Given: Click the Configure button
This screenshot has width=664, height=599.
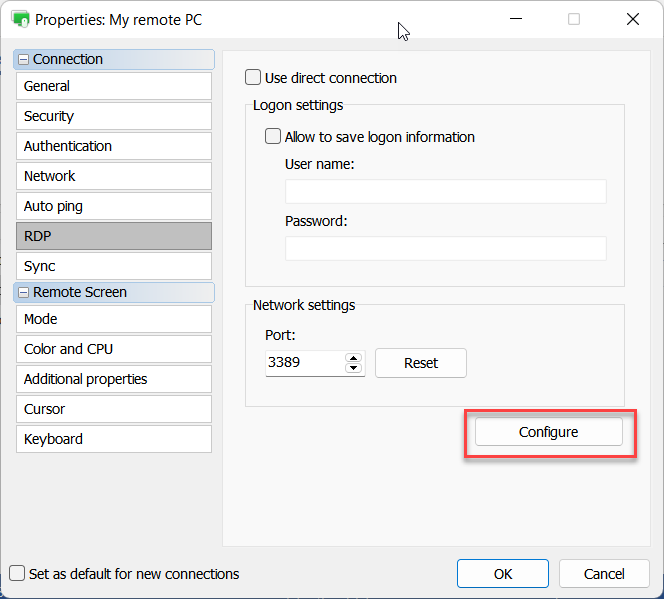Looking at the screenshot, I should 548,432.
